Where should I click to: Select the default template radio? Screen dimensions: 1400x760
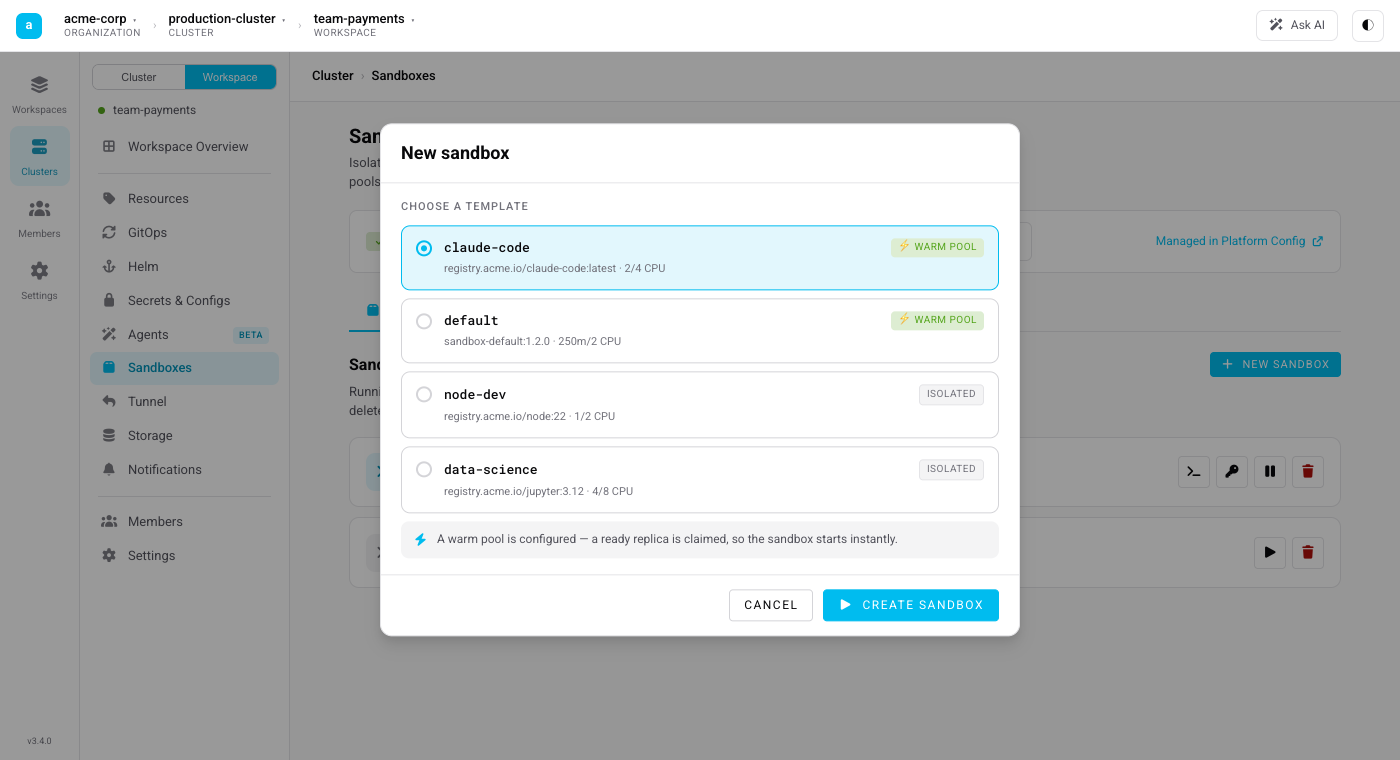424,321
